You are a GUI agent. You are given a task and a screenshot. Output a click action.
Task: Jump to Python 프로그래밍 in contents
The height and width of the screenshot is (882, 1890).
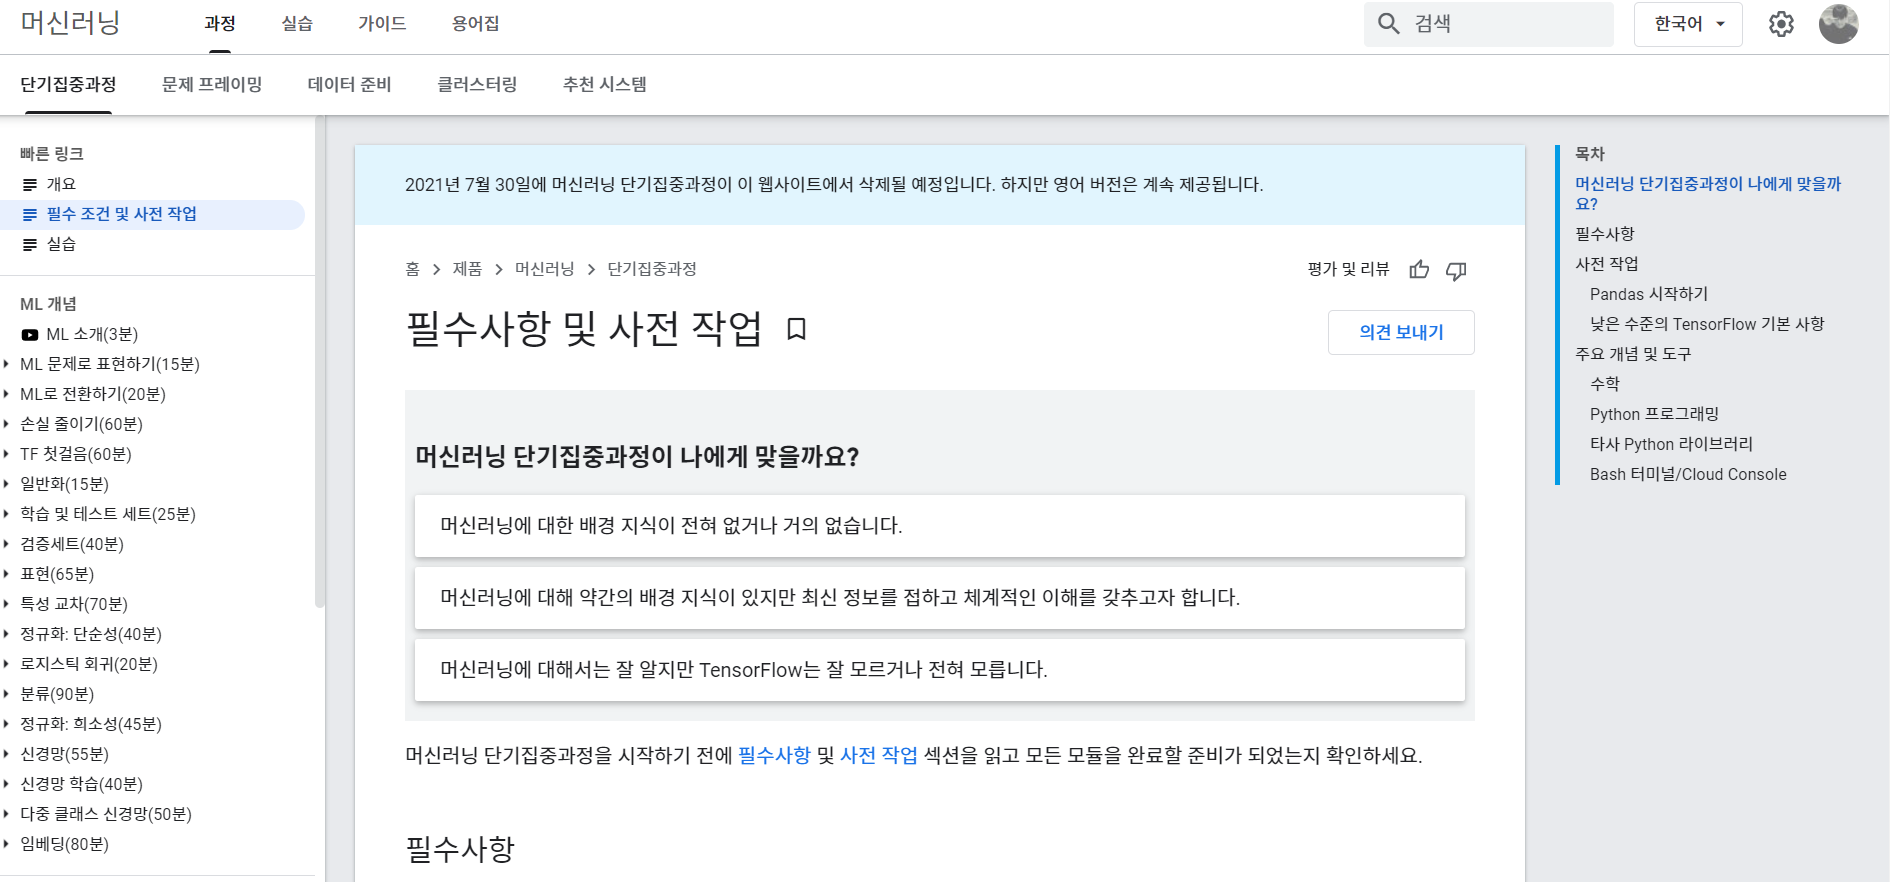point(1654,414)
